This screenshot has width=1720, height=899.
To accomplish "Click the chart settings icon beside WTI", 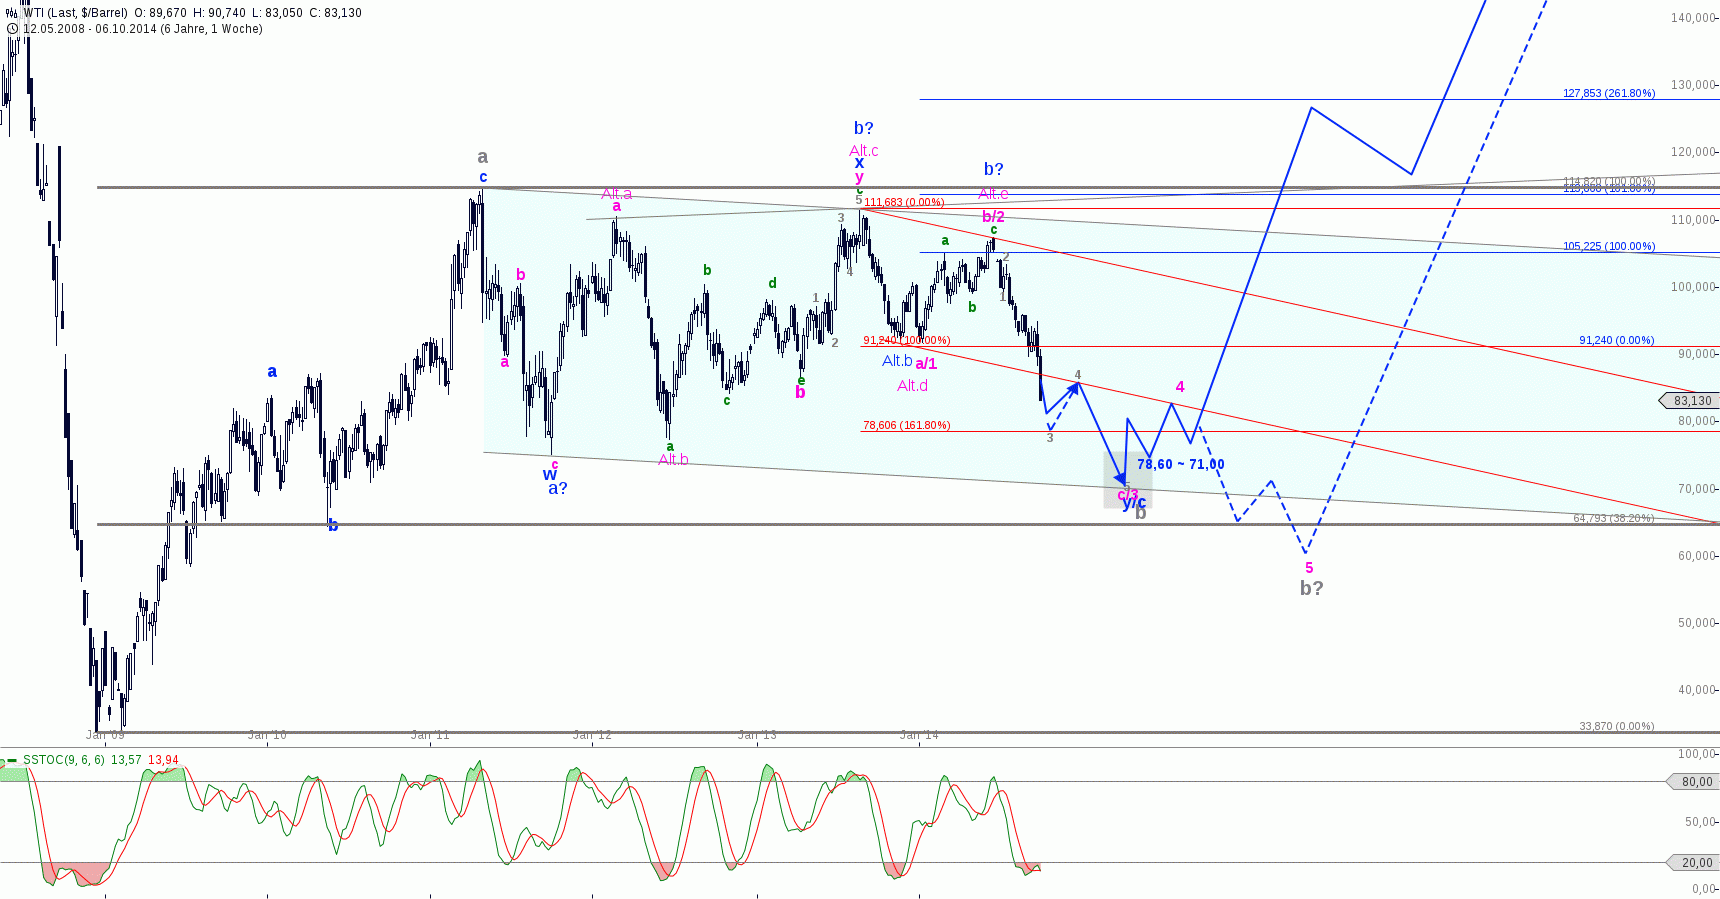I will pyautogui.click(x=12, y=13).
